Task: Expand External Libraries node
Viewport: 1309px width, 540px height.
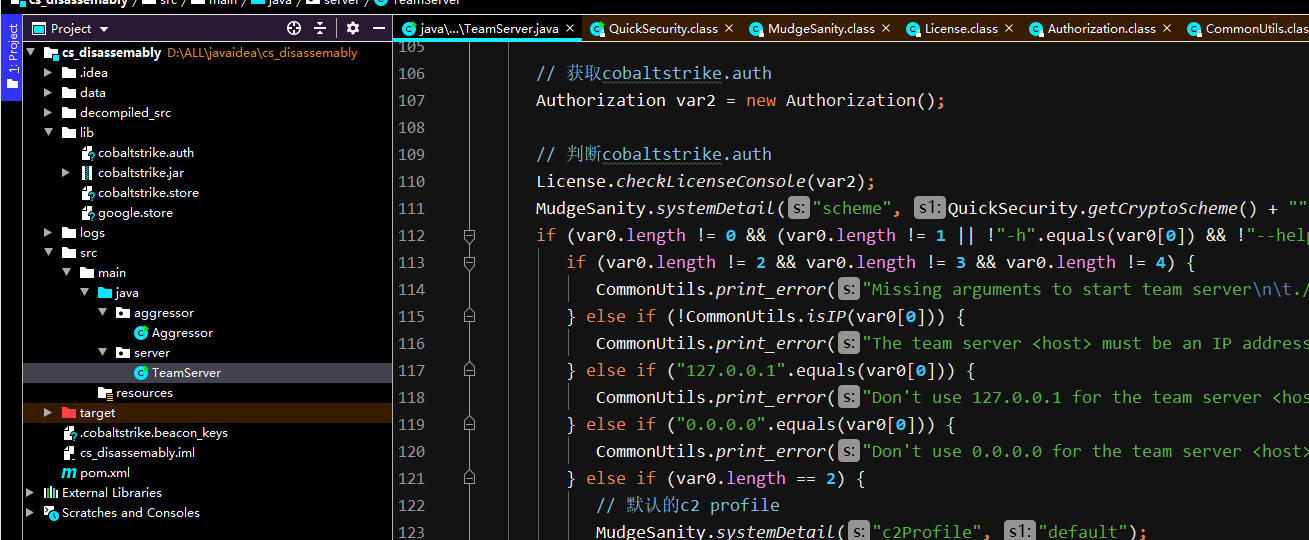Action: [31, 493]
